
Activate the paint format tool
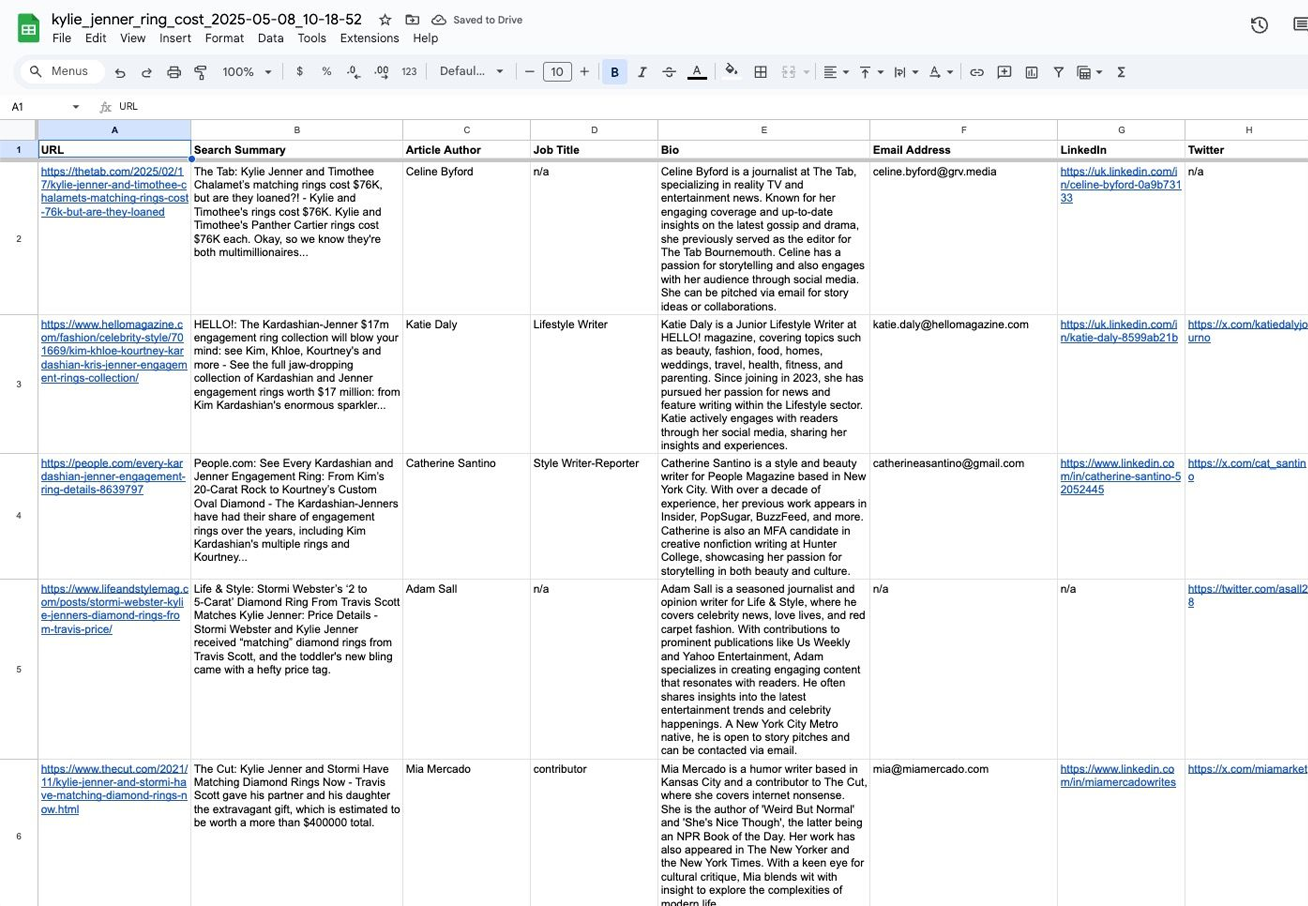200,72
